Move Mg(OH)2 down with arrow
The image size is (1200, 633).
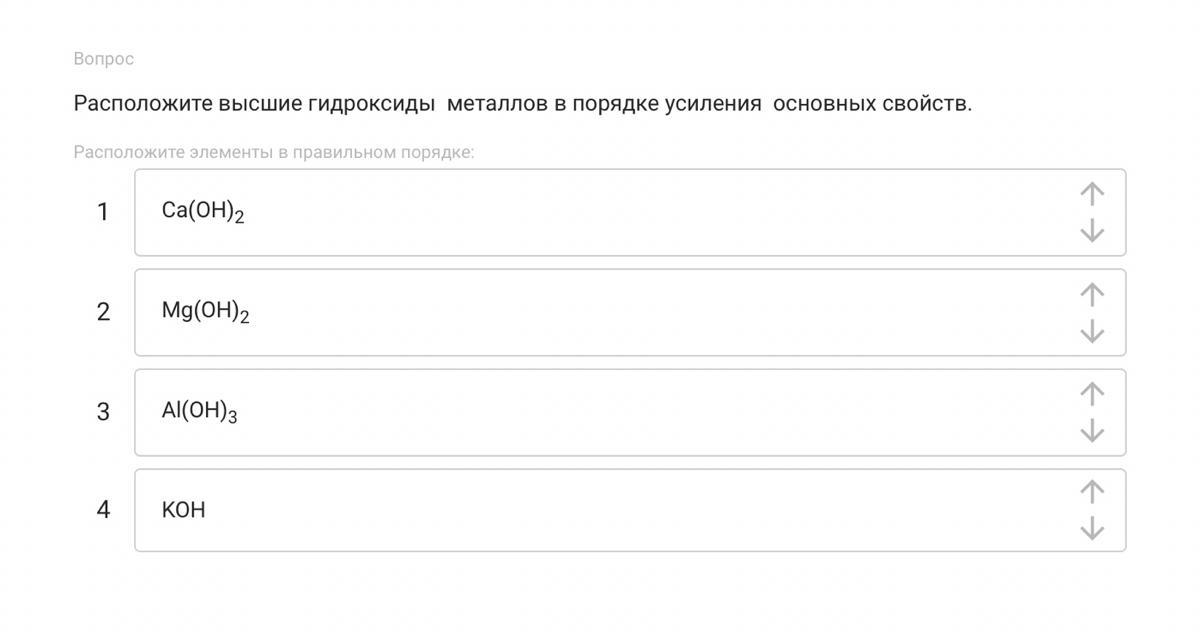click(1092, 331)
